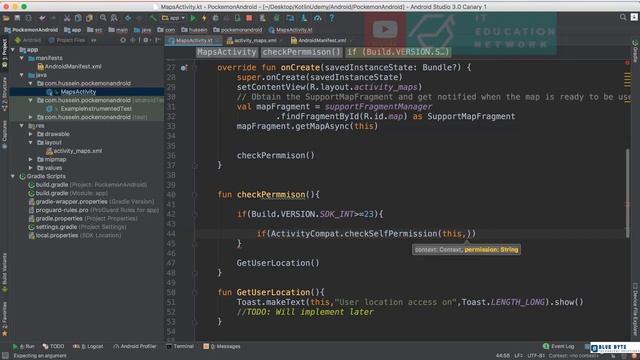Click the tool window toggle in bottom-left corner

click(x=5, y=356)
